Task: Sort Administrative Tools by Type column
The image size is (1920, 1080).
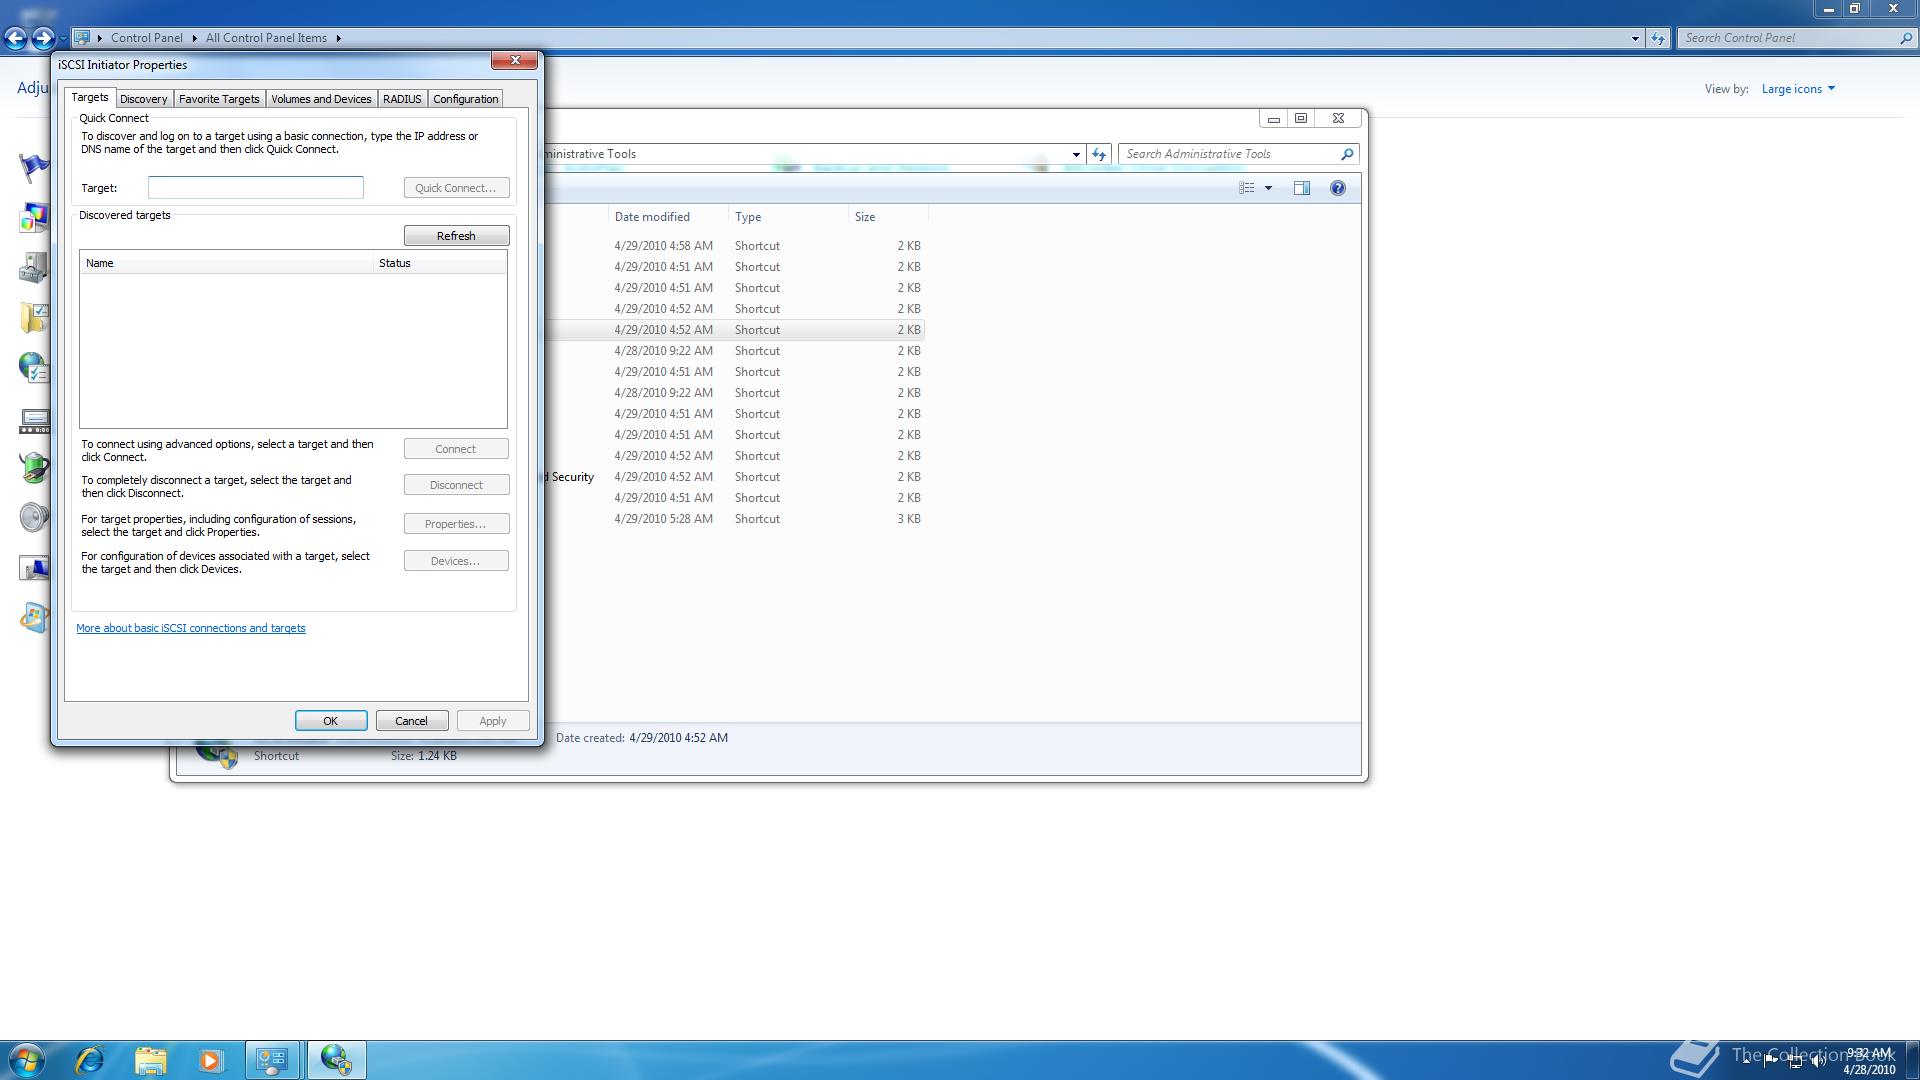Action: click(788, 217)
